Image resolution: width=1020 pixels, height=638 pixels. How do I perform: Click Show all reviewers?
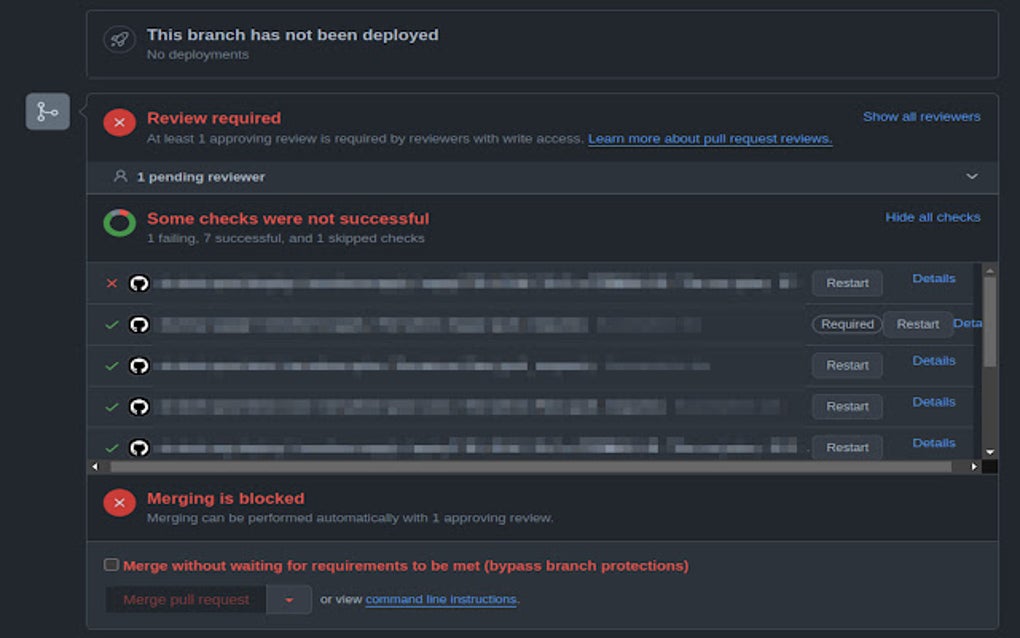[x=922, y=116]
